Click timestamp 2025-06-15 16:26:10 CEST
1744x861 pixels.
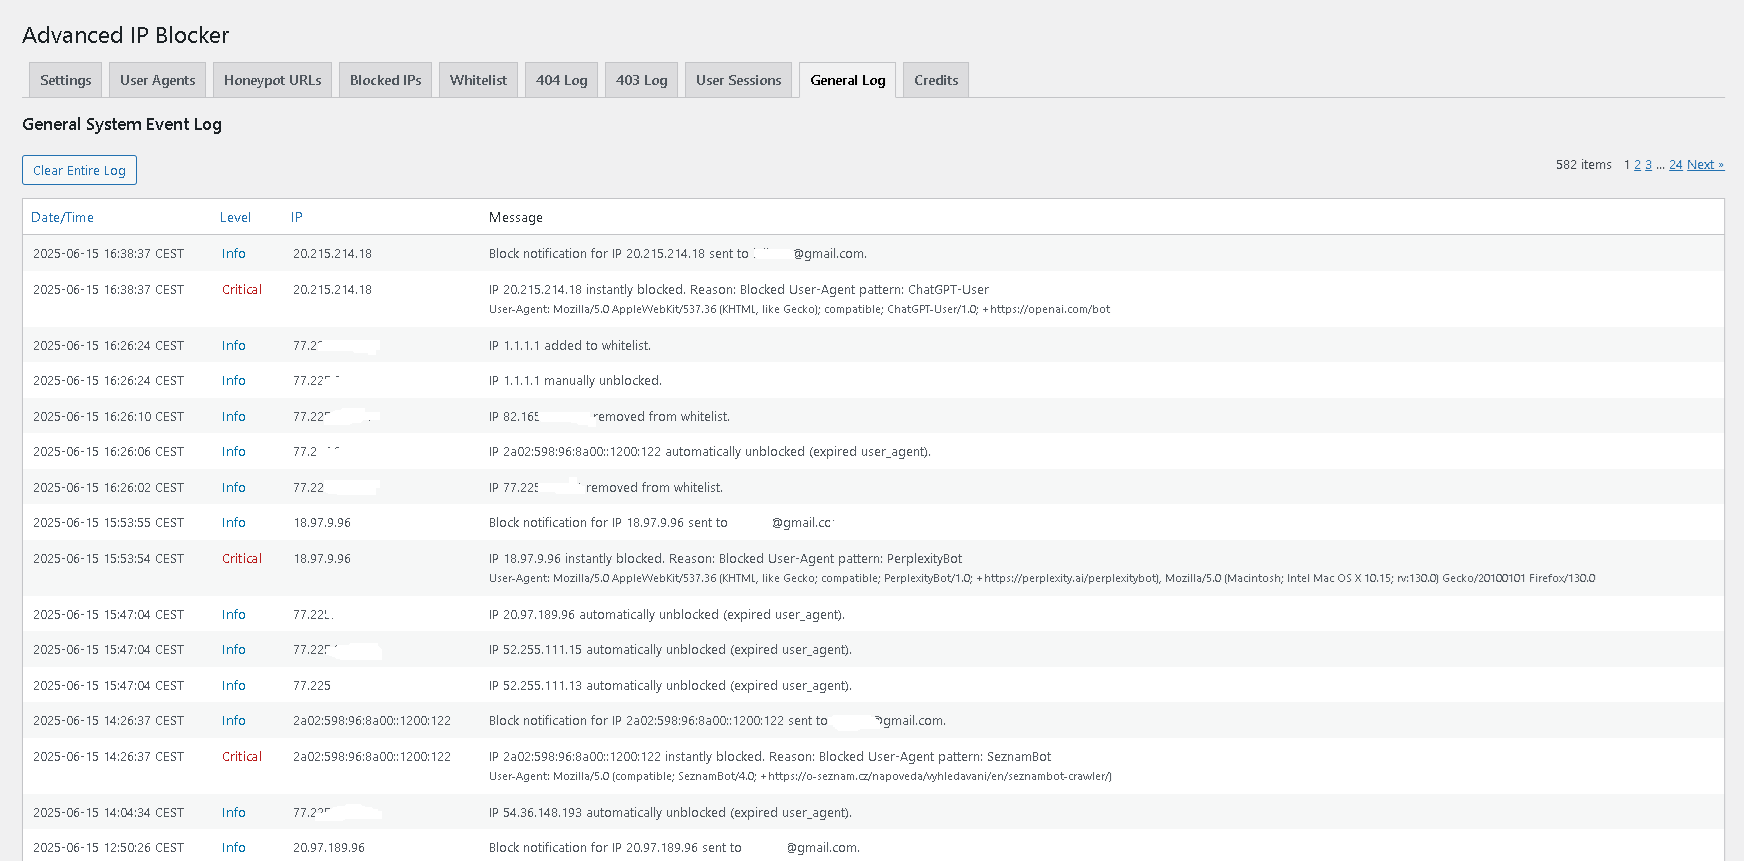108,417
